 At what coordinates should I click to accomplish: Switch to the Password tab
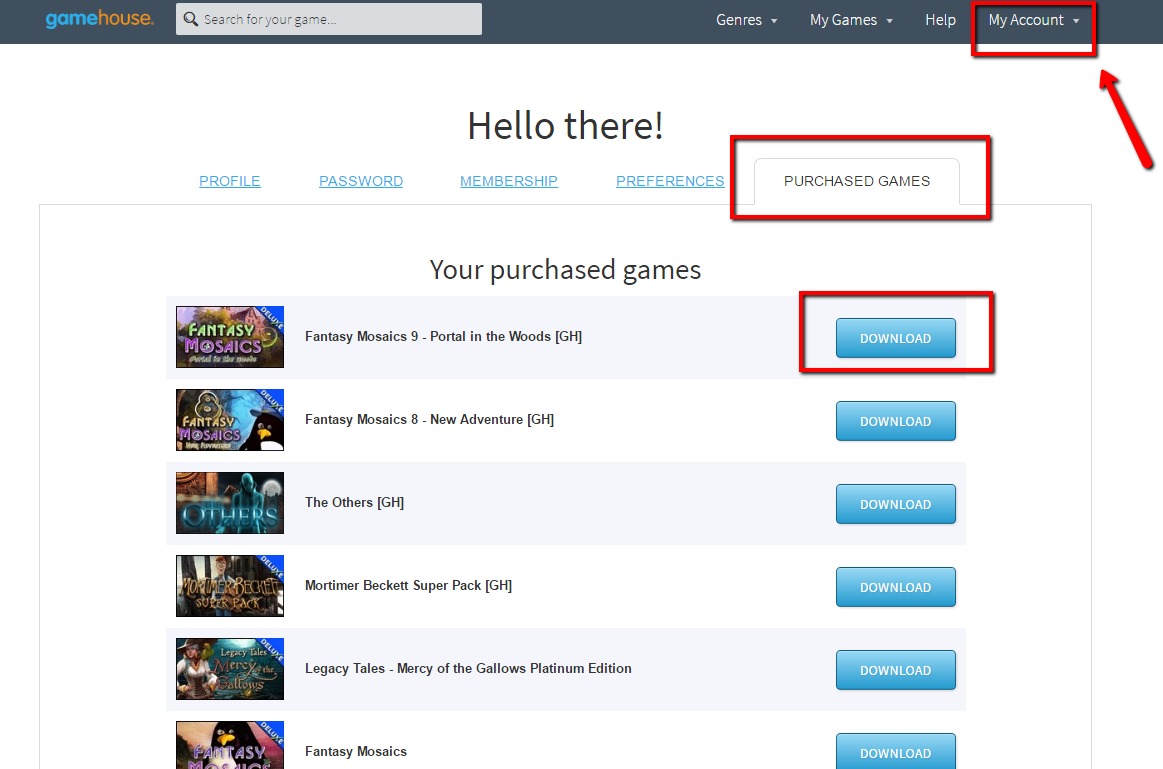tap(360, 181)
